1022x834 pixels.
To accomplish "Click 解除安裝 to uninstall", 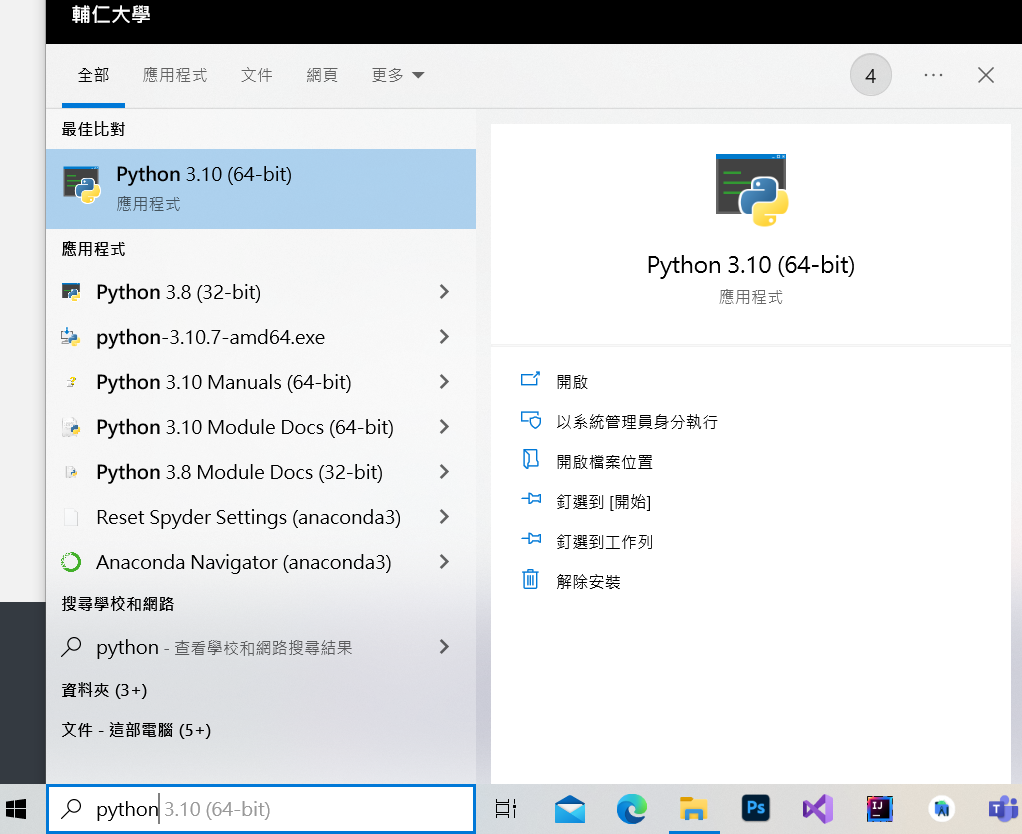I will (588, 582).
